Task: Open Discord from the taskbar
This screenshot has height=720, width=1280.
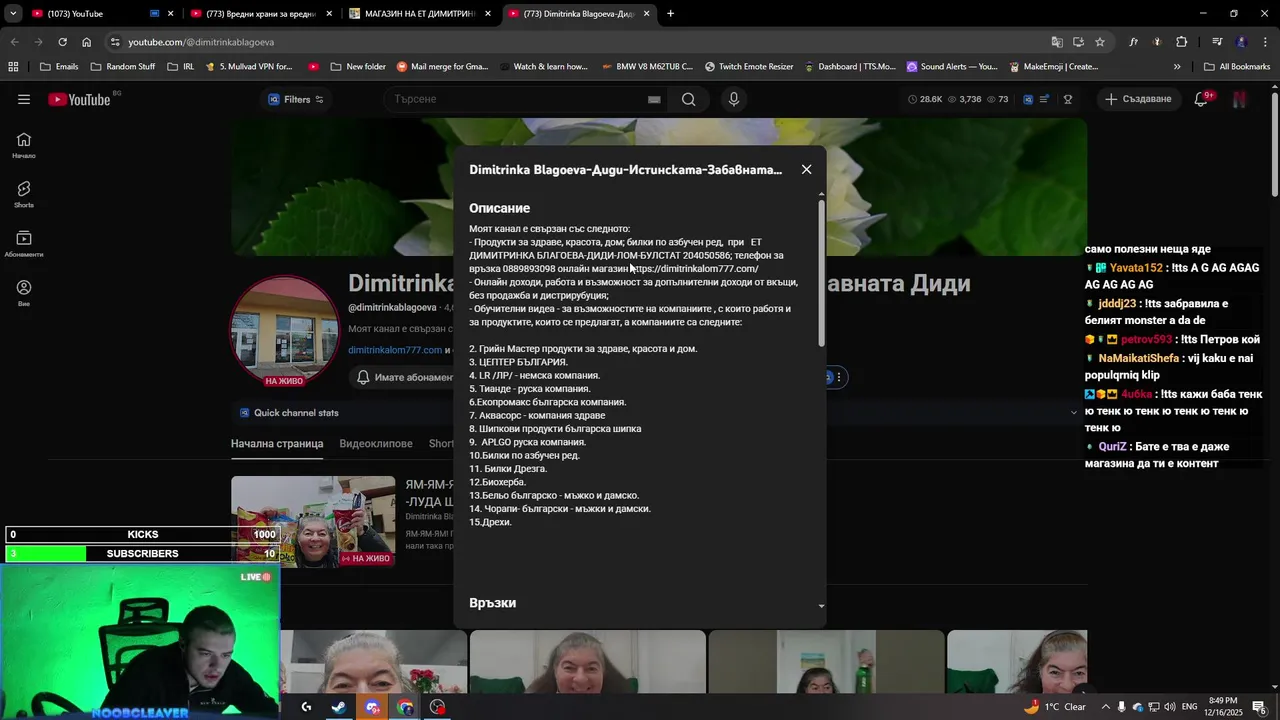Action: [372, 707]
